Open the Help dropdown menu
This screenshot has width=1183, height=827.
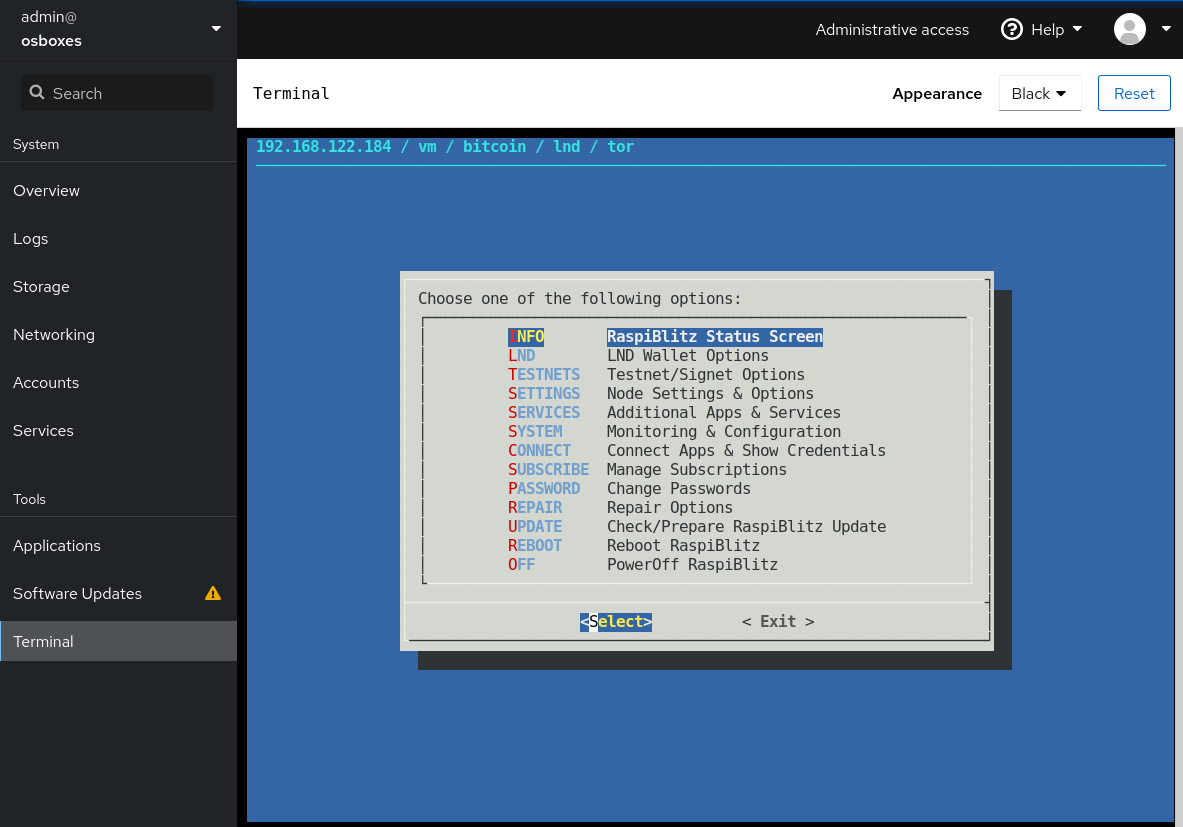pos(1041,29)
